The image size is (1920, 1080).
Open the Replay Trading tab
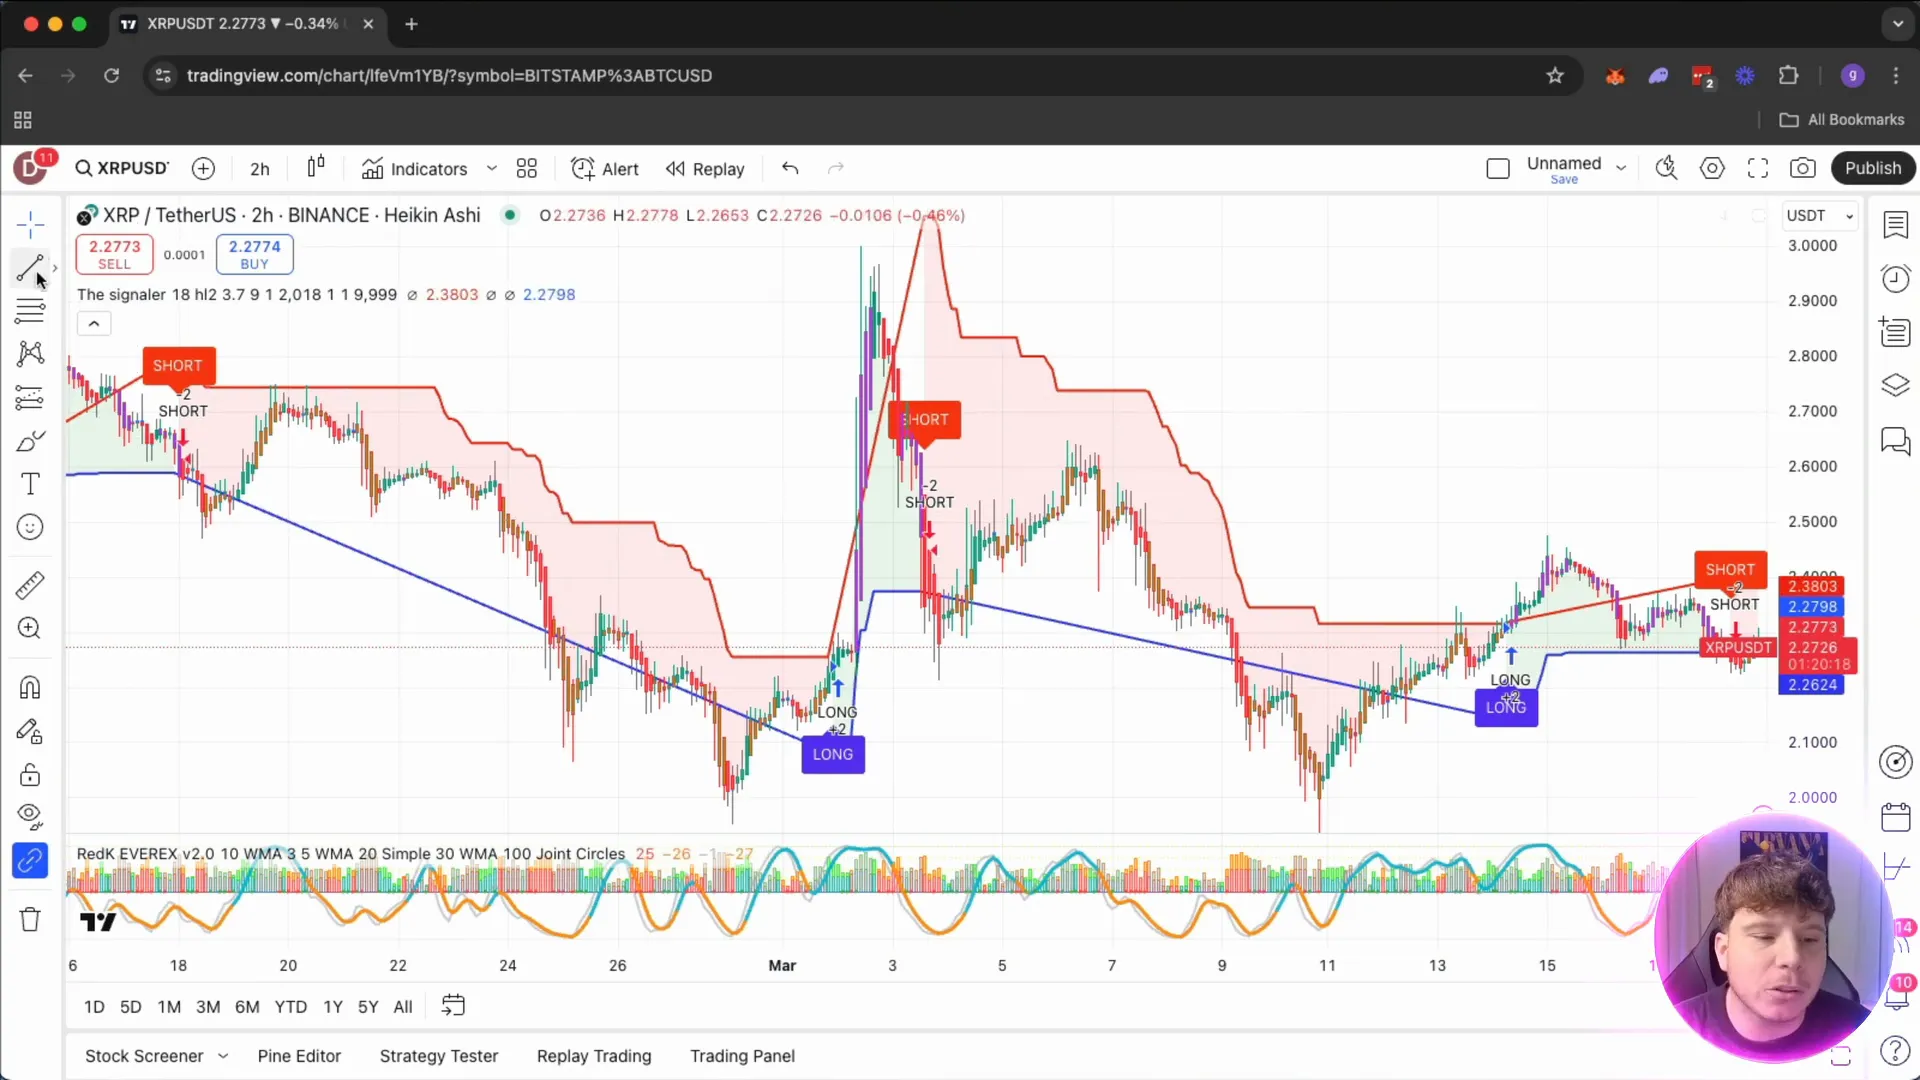point(594,1056)
